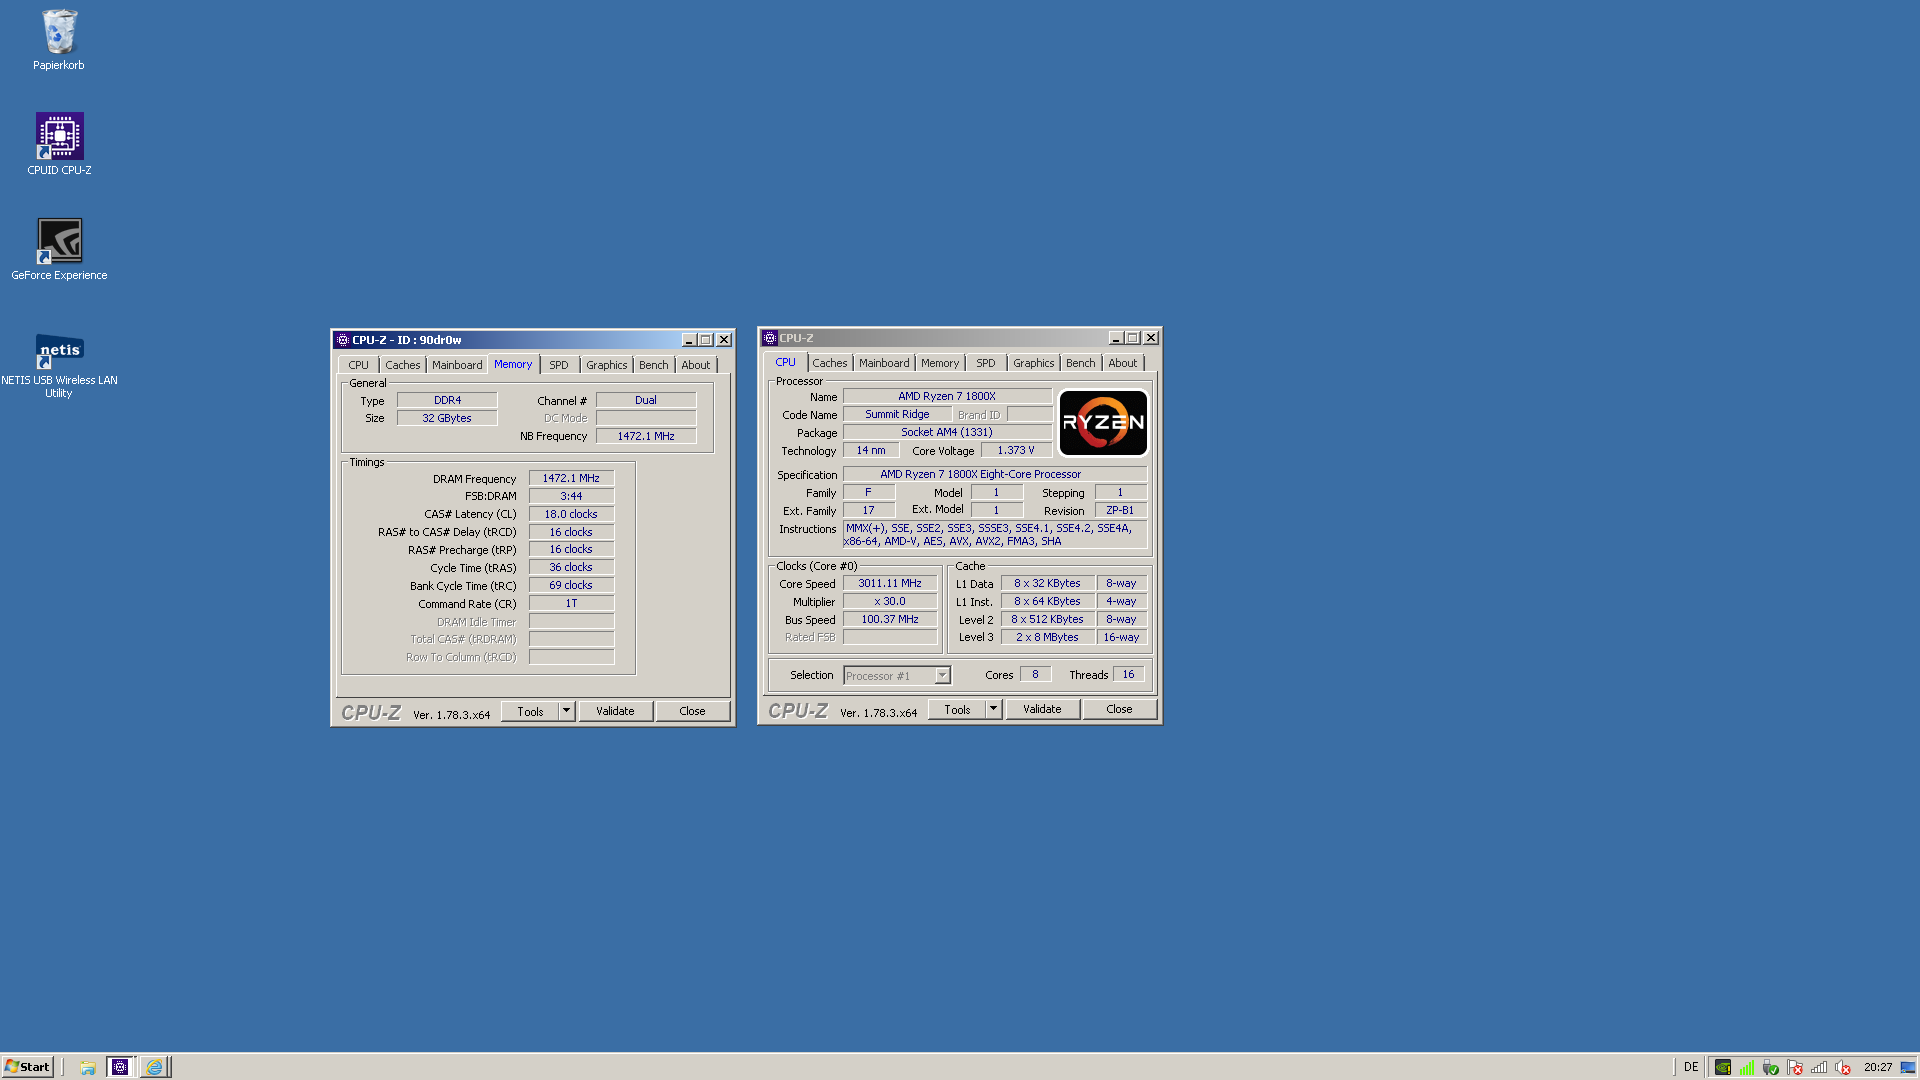
Task: Click the Ryzen logo image
Action: (1103, 423)
